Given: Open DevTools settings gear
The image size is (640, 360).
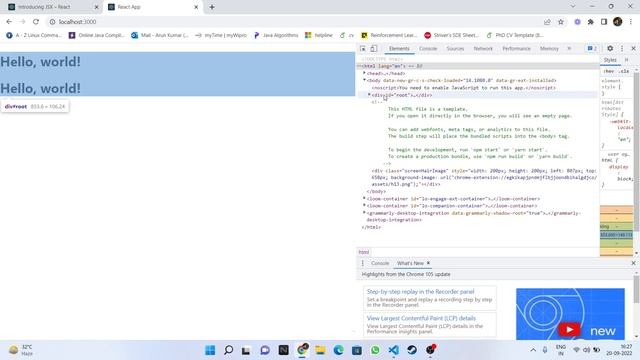Looking at the screenshot, I should pos(610,48).
